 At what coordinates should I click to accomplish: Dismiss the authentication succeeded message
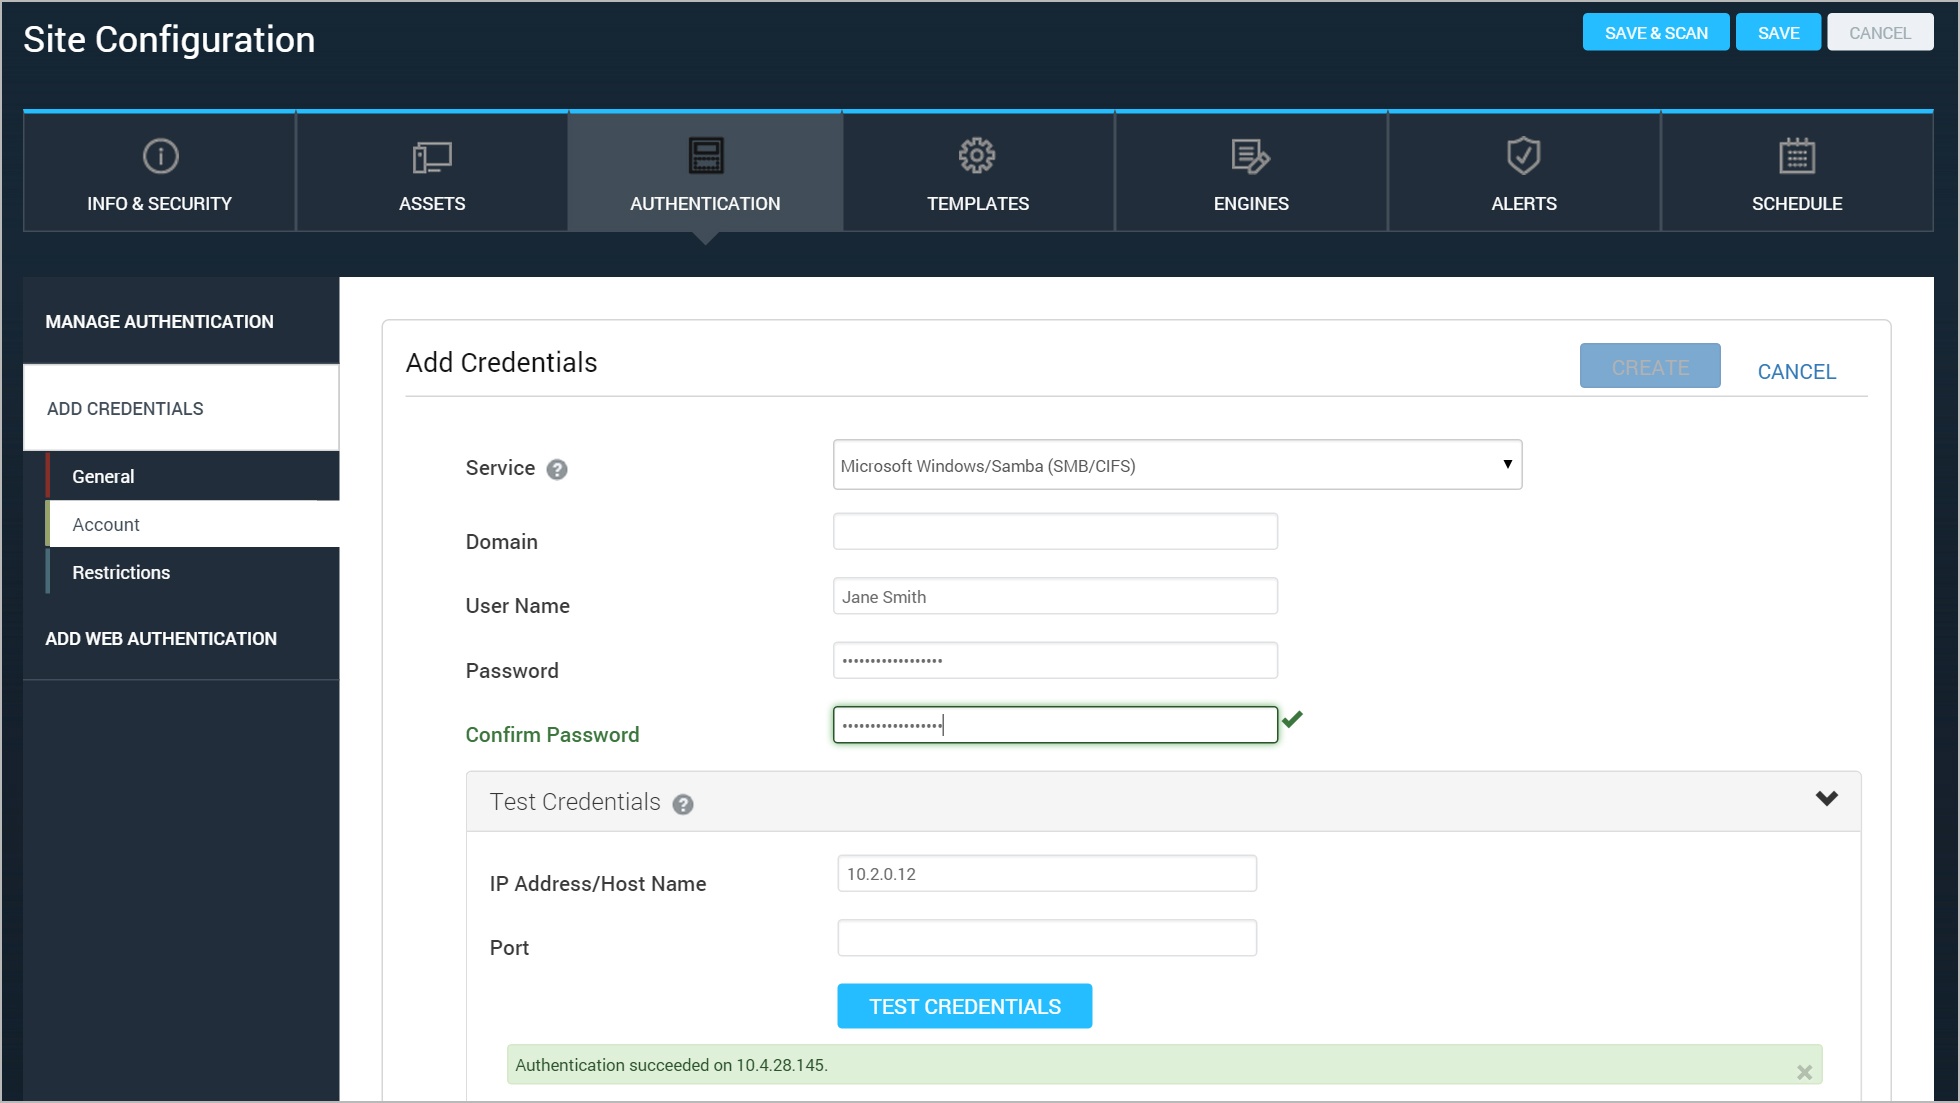(1804, 1072)
